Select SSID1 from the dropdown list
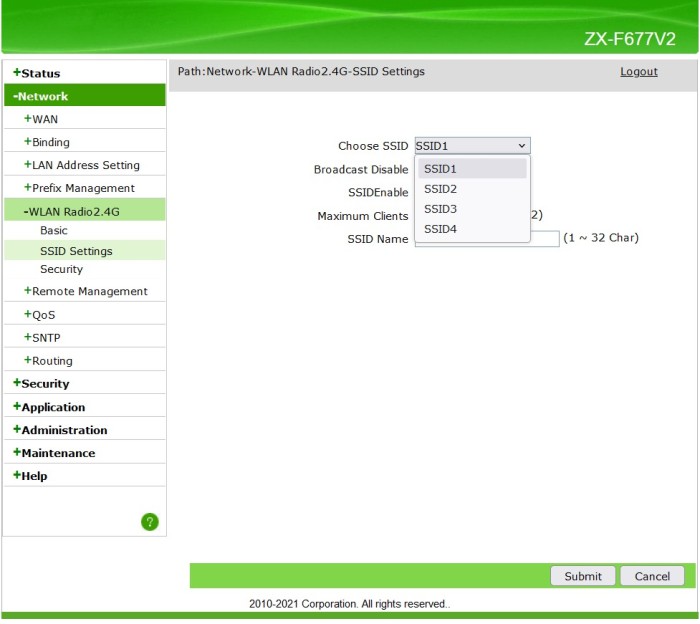The width and height of the screenshot is (700, 624). pyautogui.click(x=472, y=169)
